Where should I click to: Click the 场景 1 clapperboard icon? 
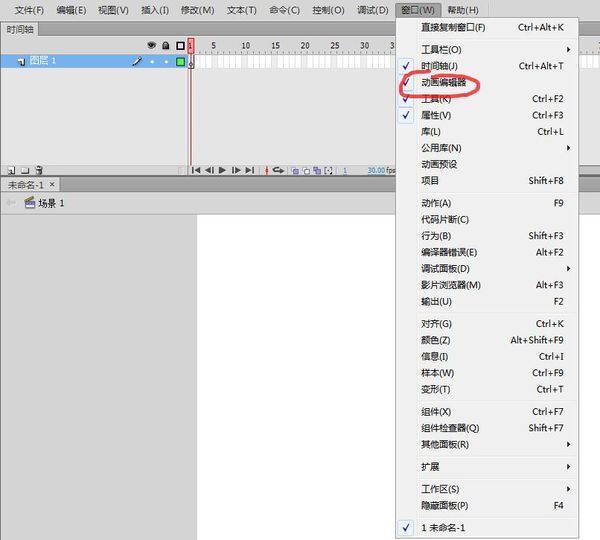[x=30, y=203]
